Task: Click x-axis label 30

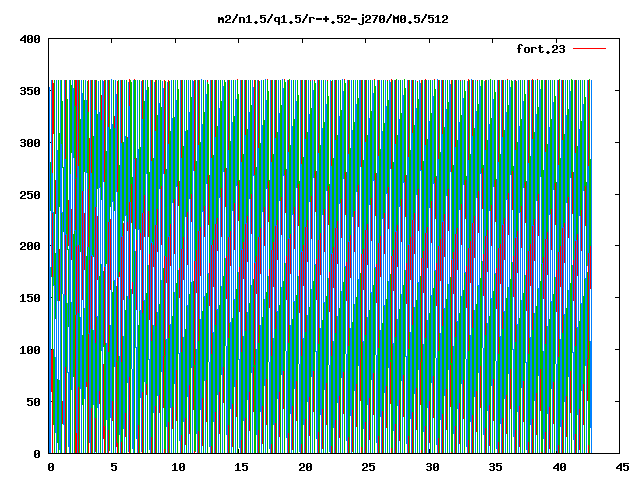Action: coord(432,467)
